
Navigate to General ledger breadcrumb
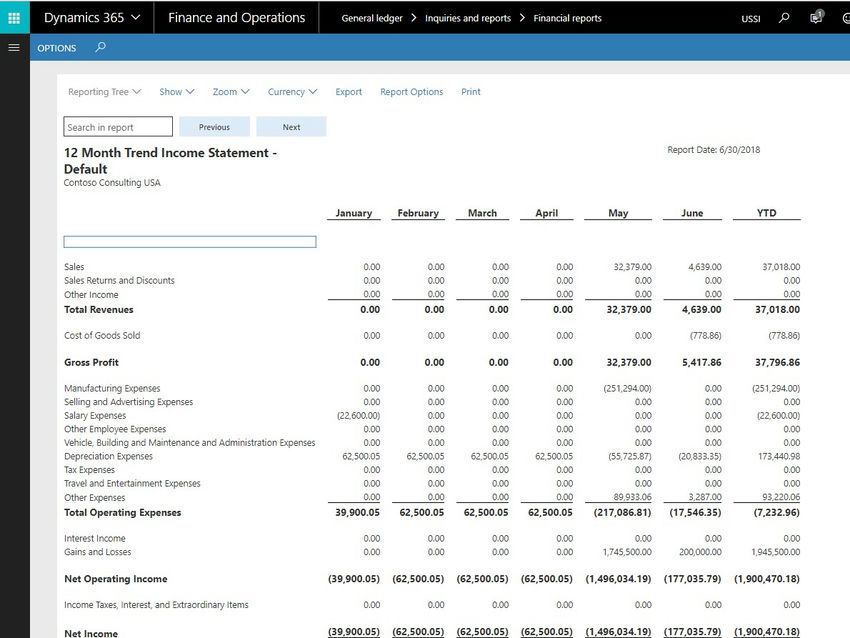click(372, 16)
